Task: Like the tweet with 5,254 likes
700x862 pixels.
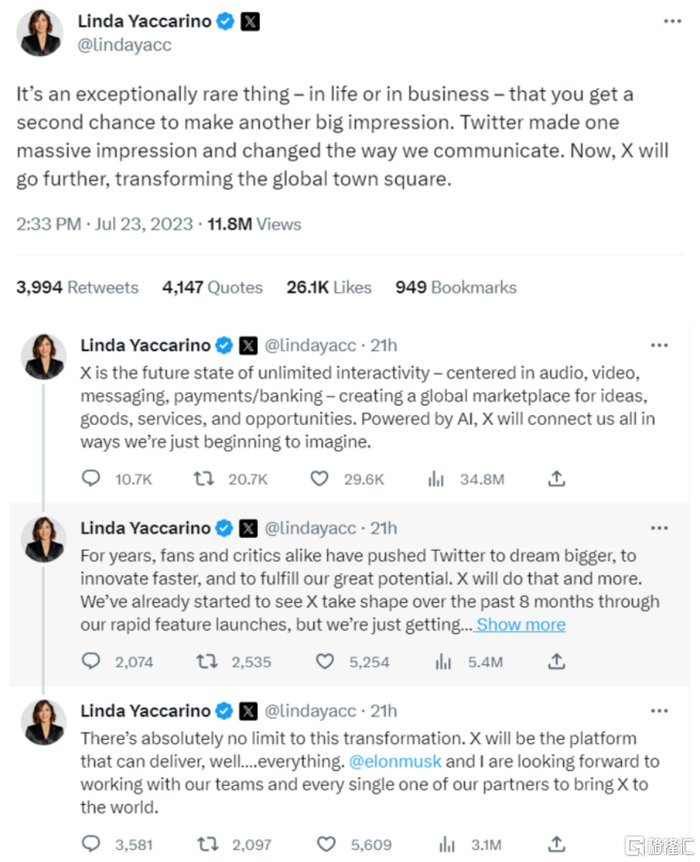Action: pyautogui.click(x=325, y=661)
